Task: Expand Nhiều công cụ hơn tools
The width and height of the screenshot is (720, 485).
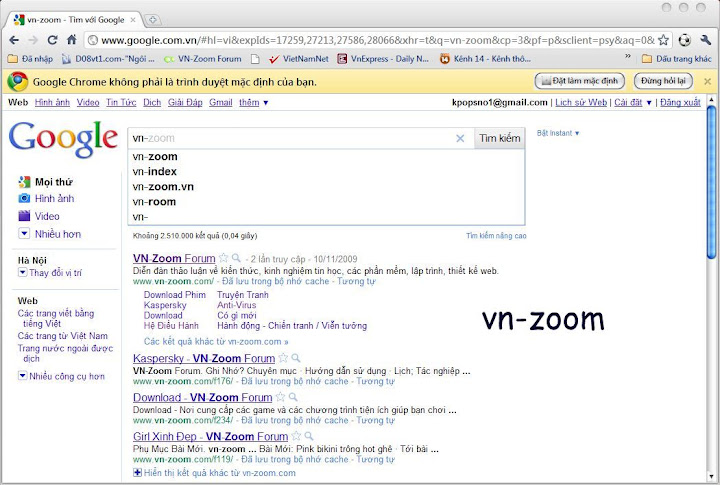Action: tap(61, 376)
